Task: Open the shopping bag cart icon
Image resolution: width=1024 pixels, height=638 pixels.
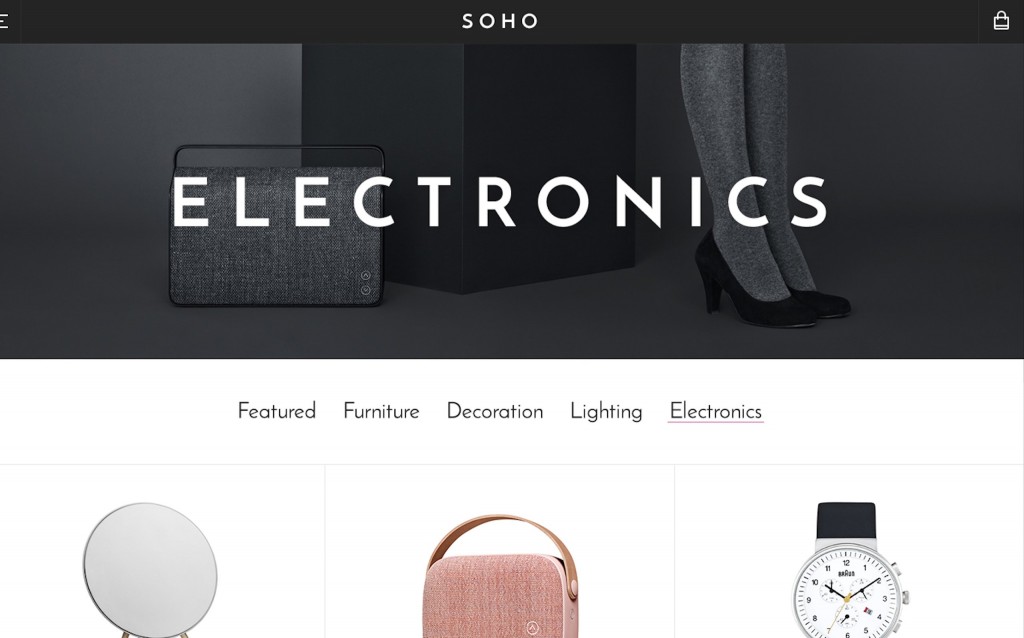Action: [1000, 21]
